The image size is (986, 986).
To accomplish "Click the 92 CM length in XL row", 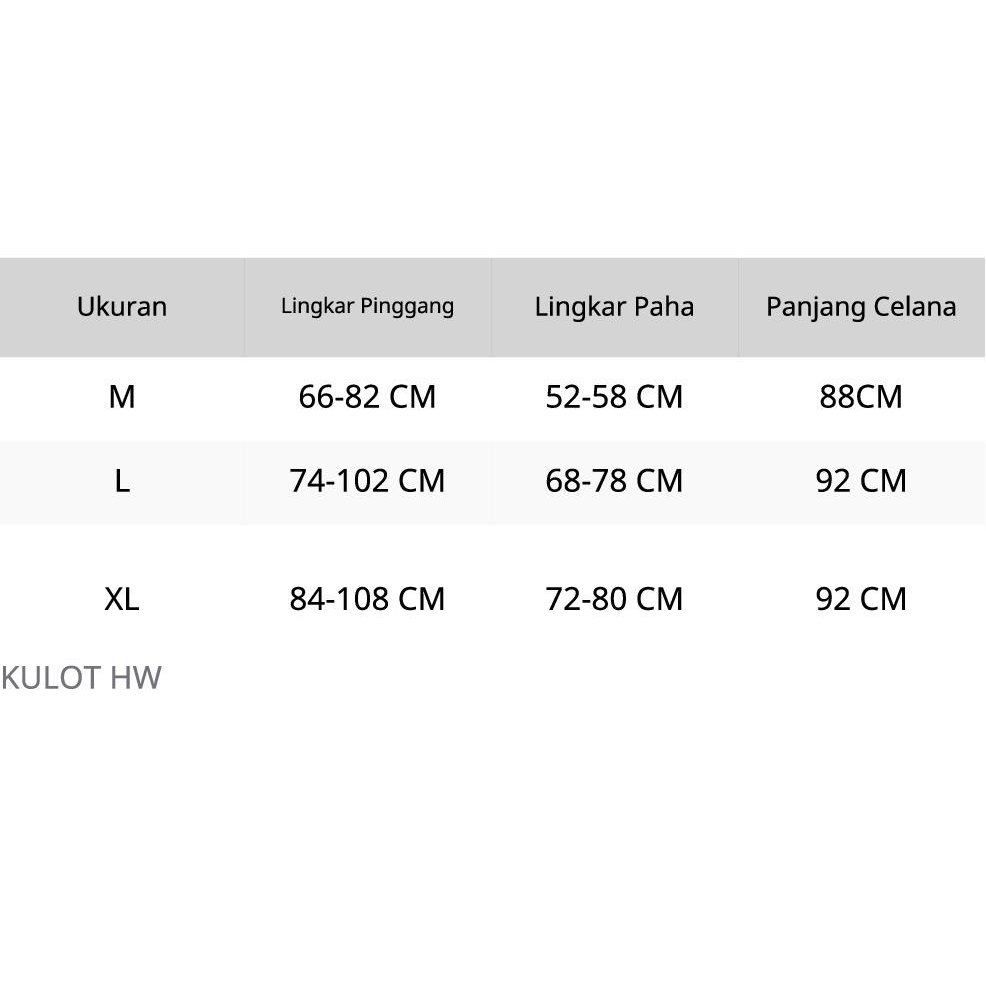I will click(x=861, y=599).
